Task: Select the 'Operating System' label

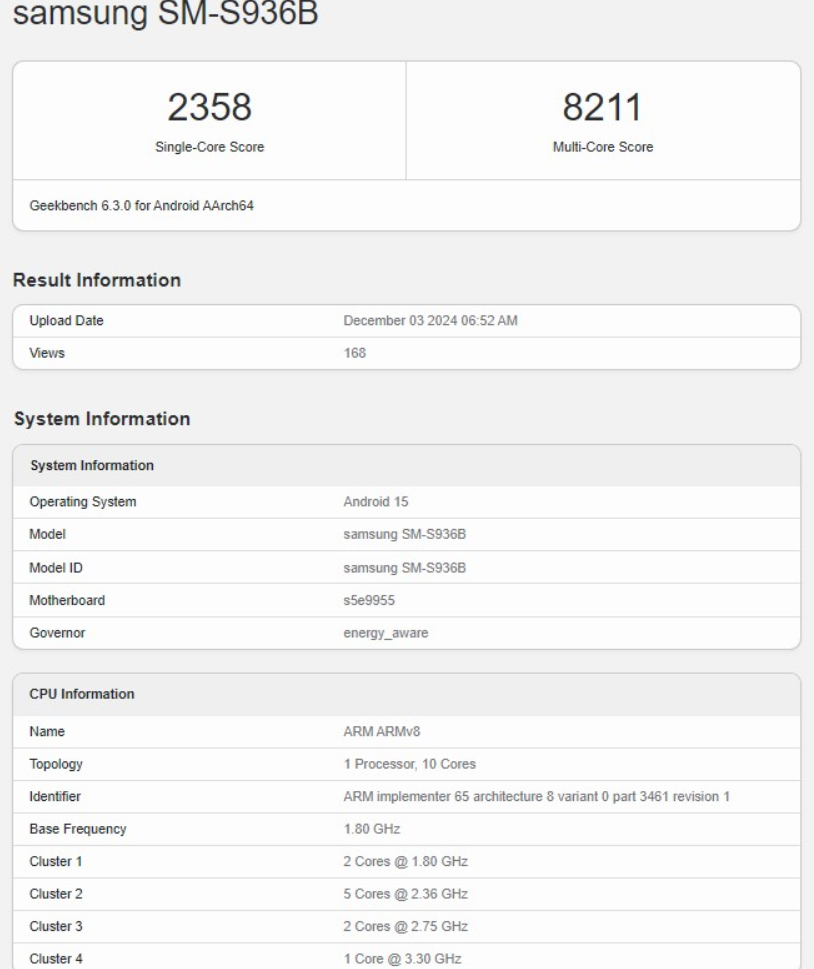Action: (x=83, y=502)
